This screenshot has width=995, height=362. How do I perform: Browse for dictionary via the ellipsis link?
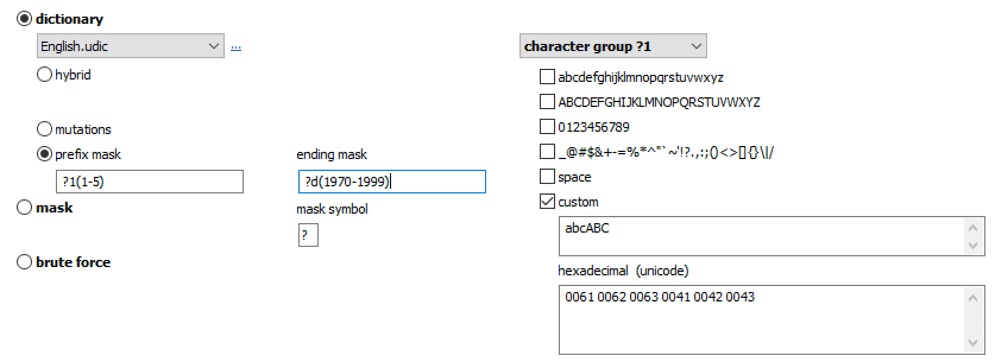point(235,47)
